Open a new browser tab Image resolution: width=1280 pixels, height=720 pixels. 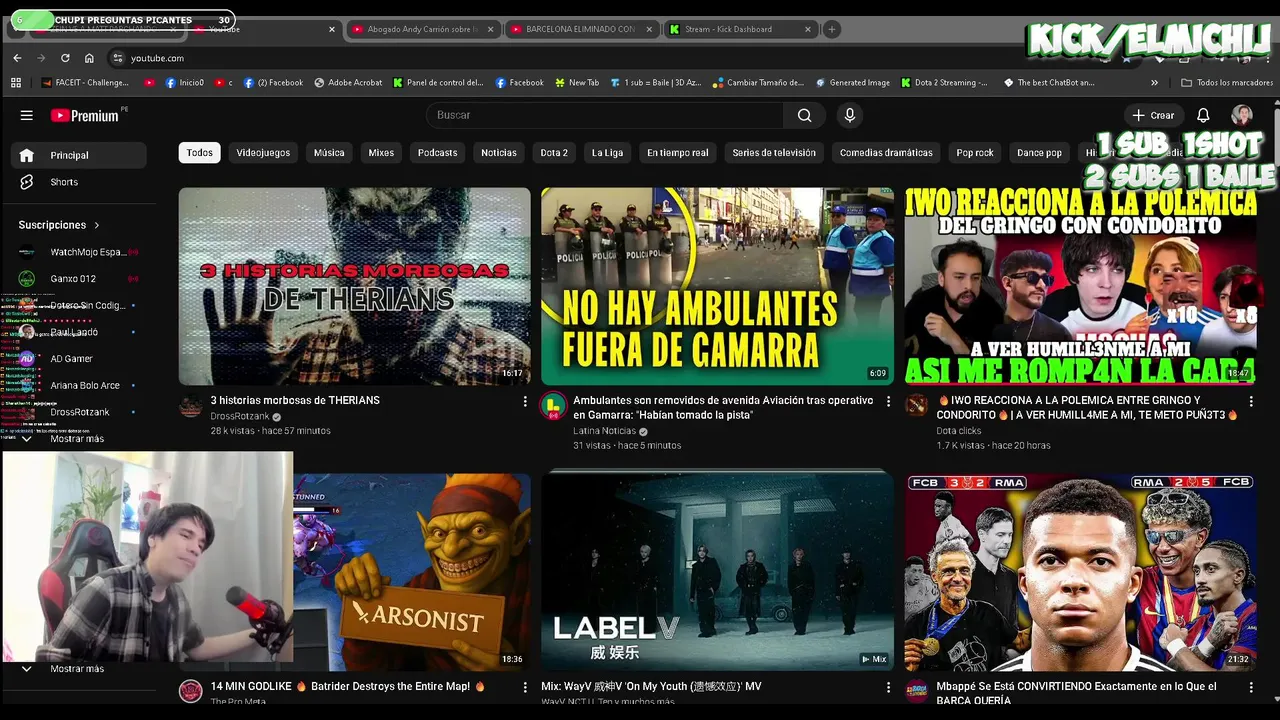pyautogui.click(x=831, y=29)
